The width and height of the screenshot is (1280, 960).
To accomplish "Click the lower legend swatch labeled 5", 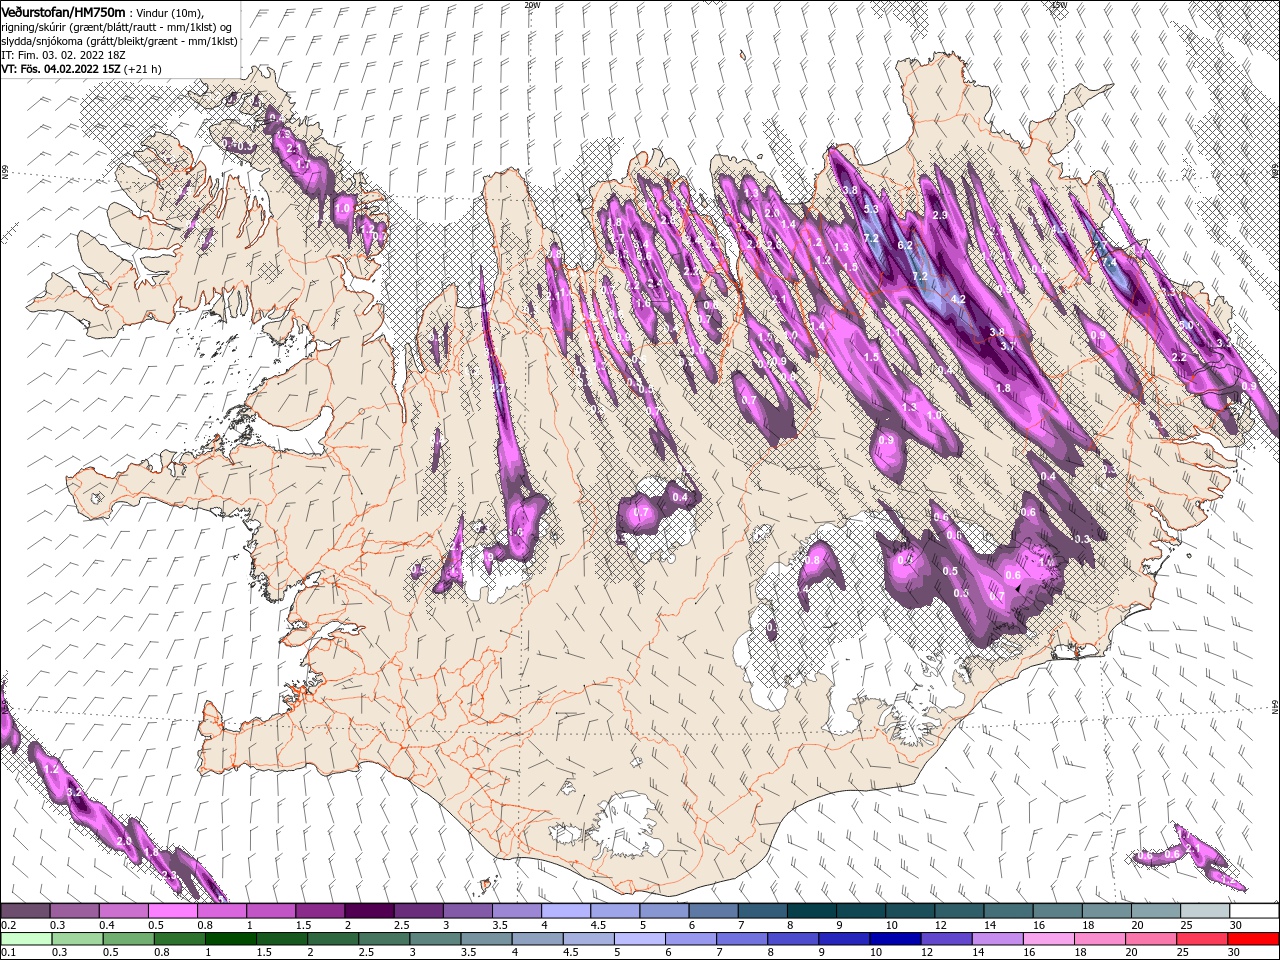I will point(639,939).
